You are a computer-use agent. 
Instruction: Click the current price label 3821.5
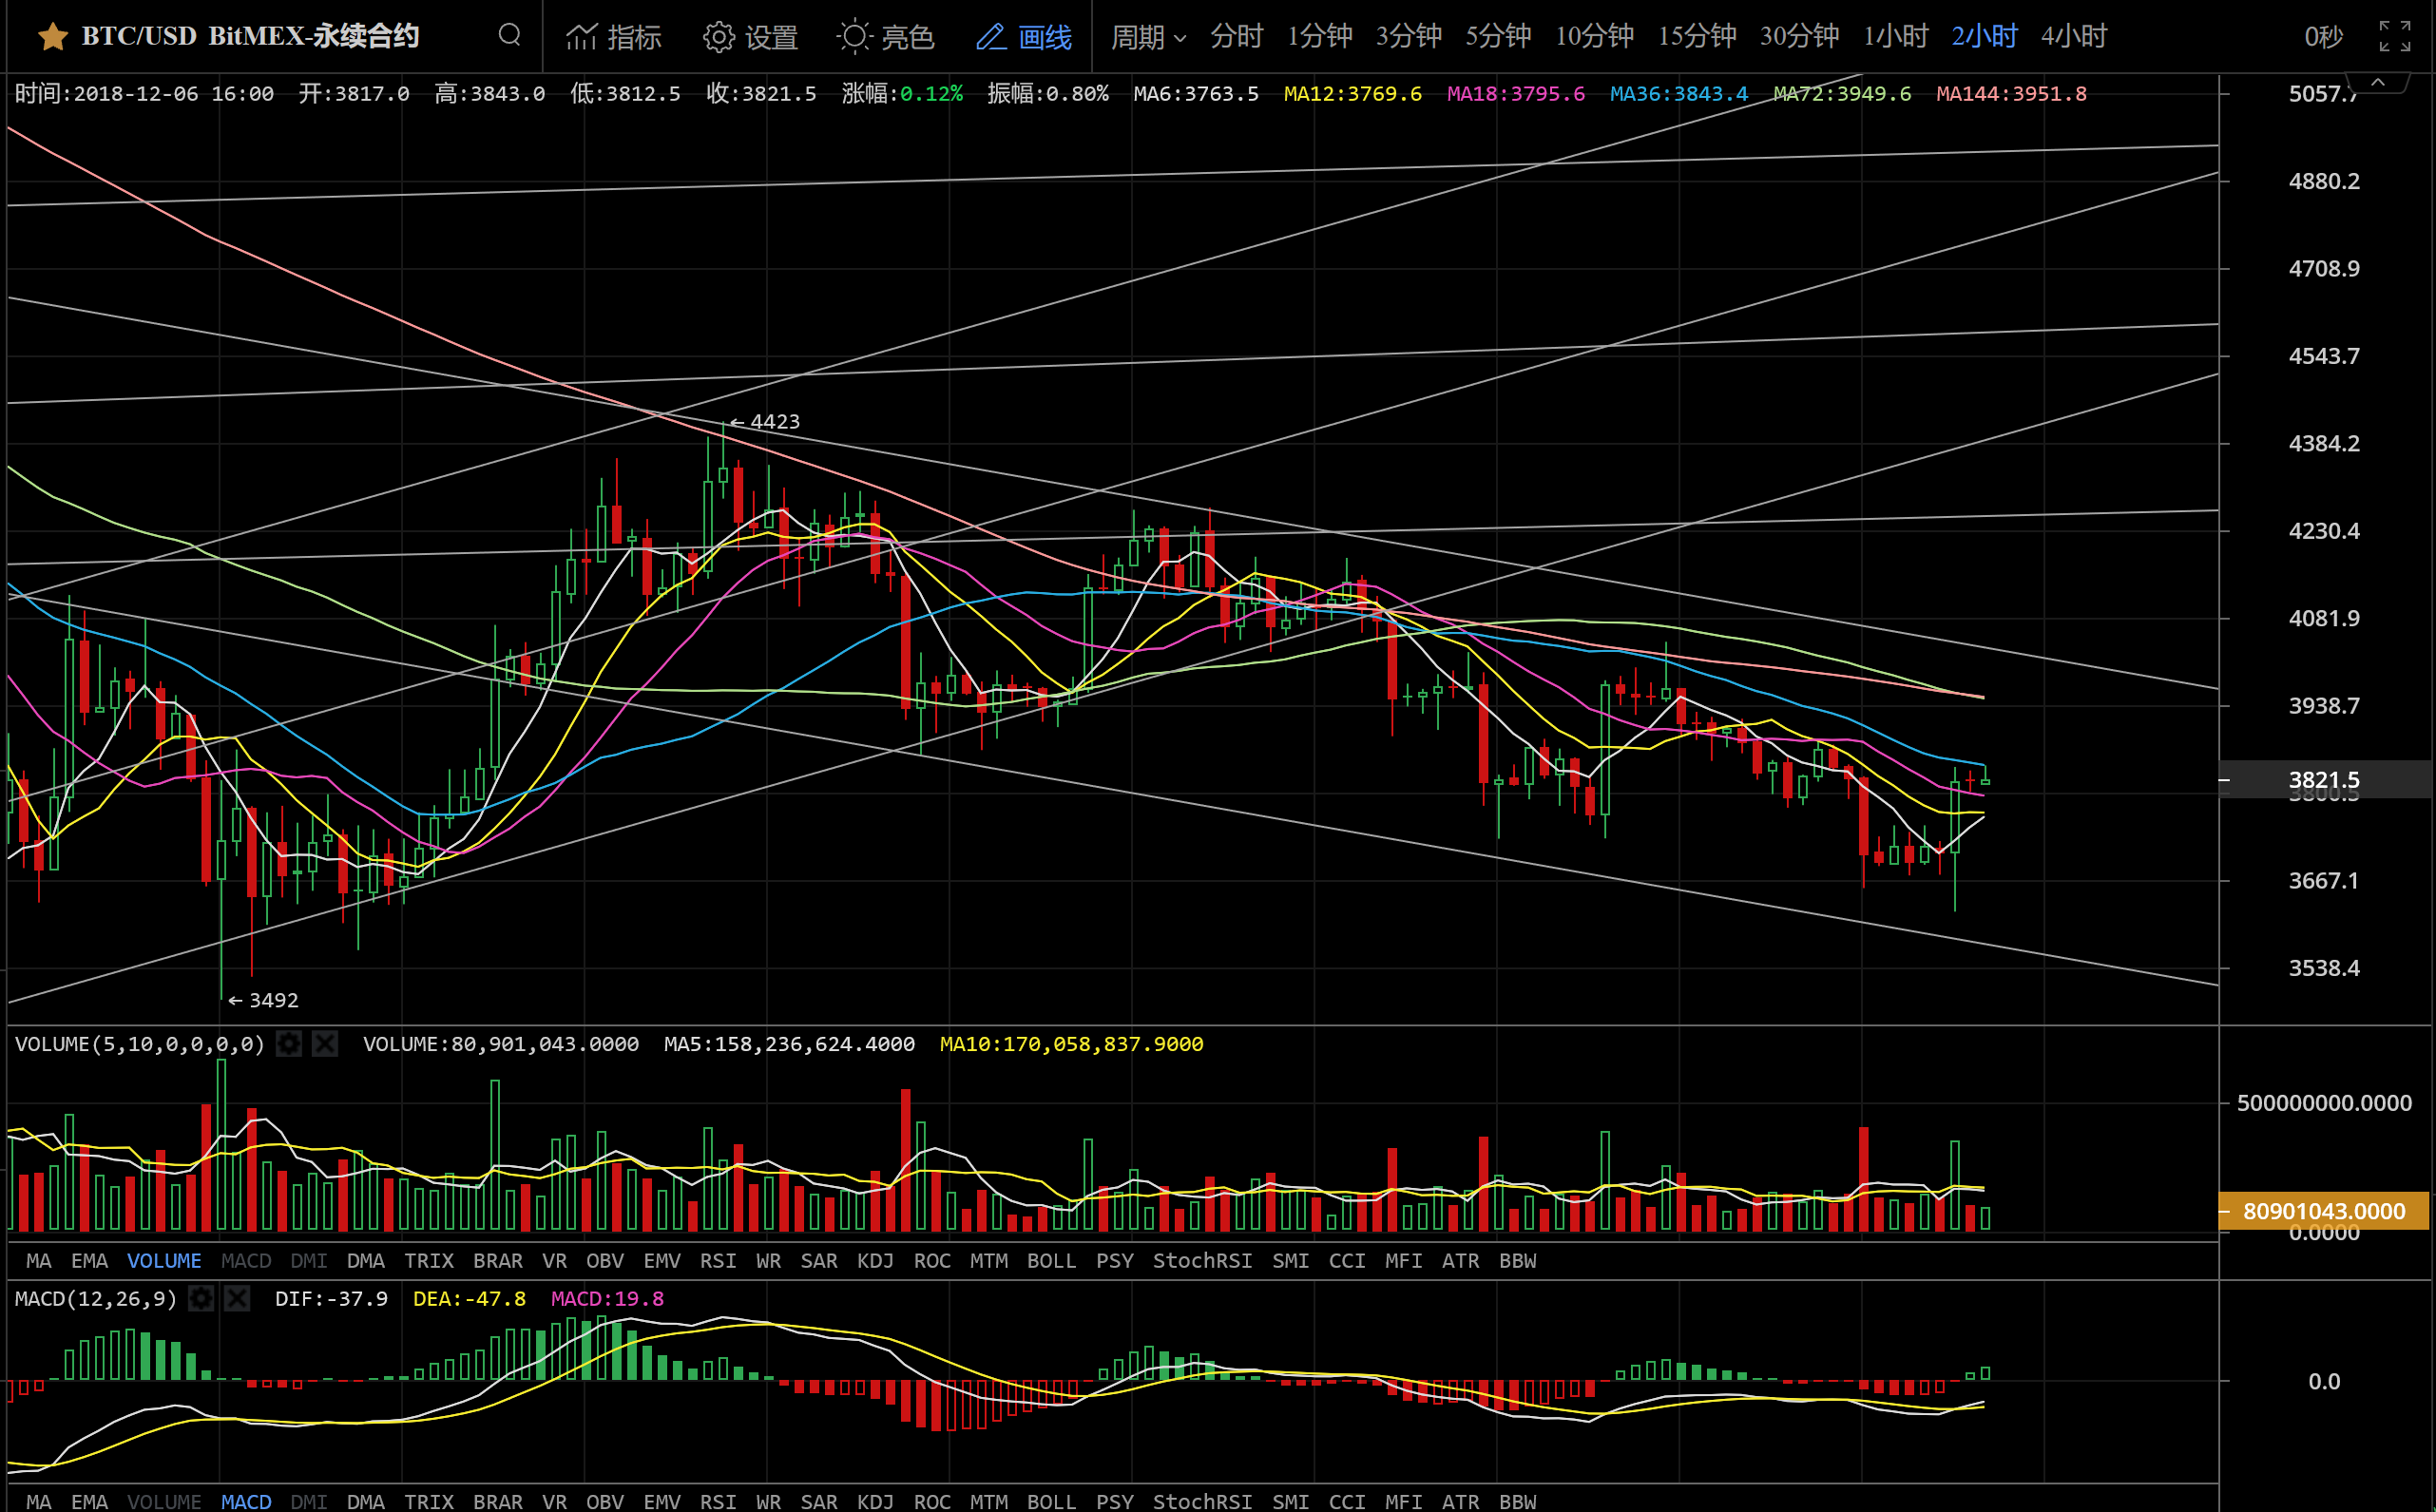click(x=2324, y=780)
